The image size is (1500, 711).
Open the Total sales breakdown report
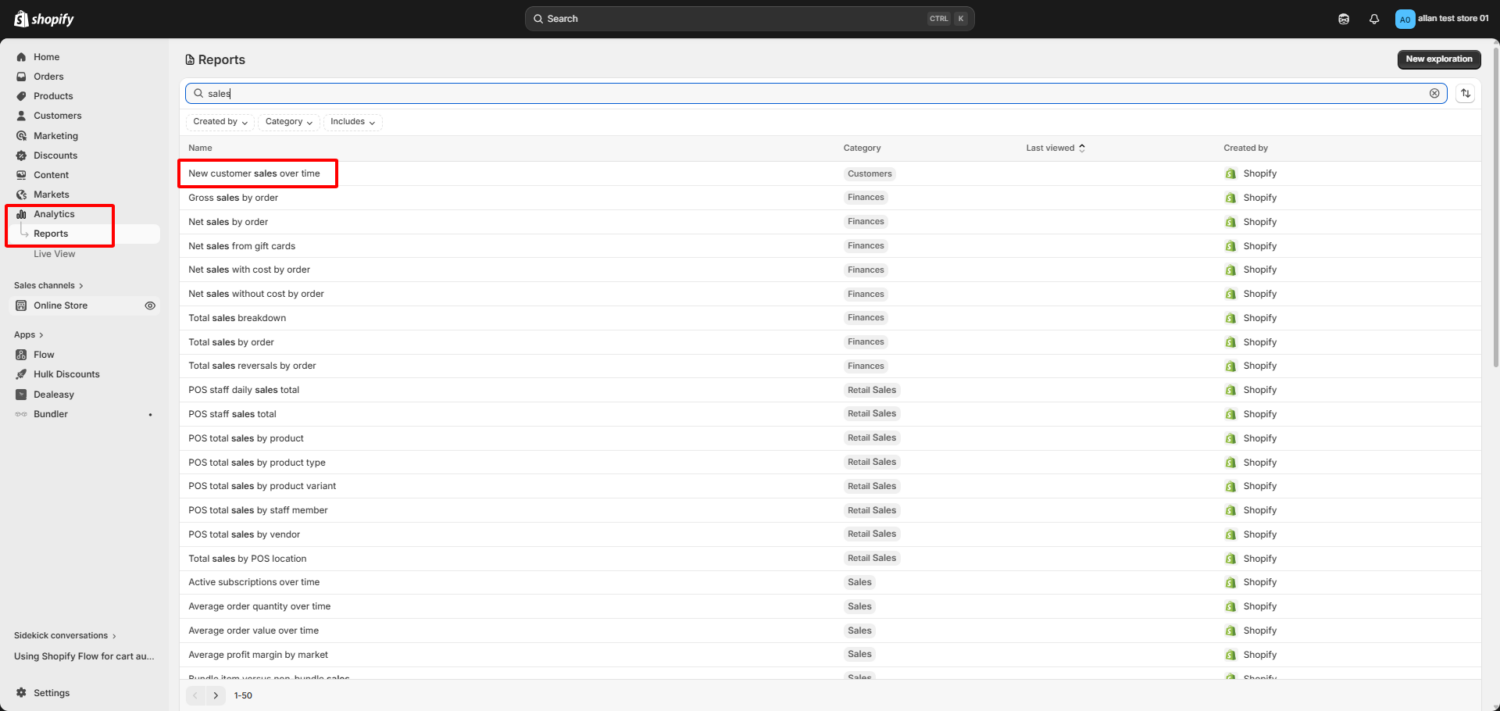click(x=237, y=318)
